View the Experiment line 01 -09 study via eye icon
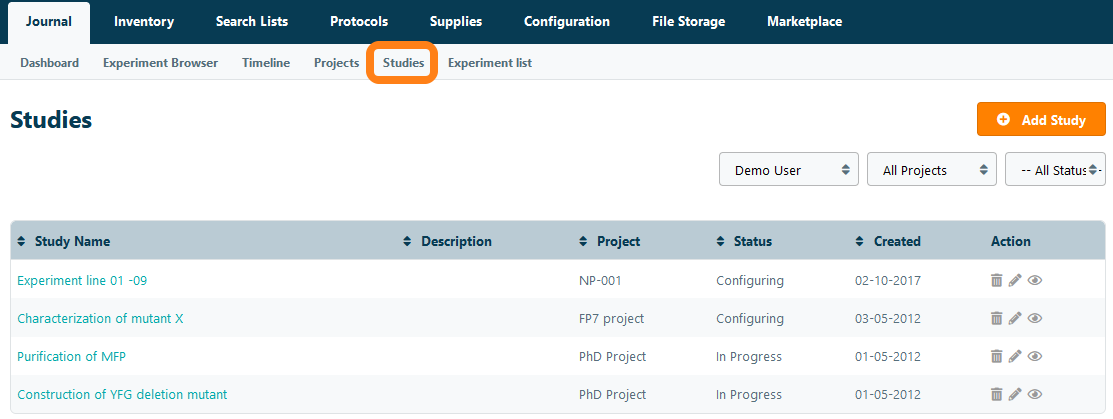 click(1035, 281)
